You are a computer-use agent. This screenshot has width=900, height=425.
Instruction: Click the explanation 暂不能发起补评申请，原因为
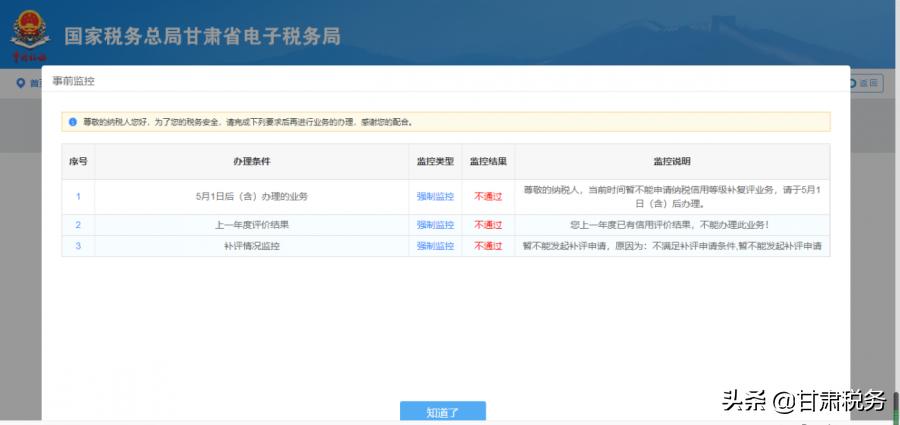672,246
